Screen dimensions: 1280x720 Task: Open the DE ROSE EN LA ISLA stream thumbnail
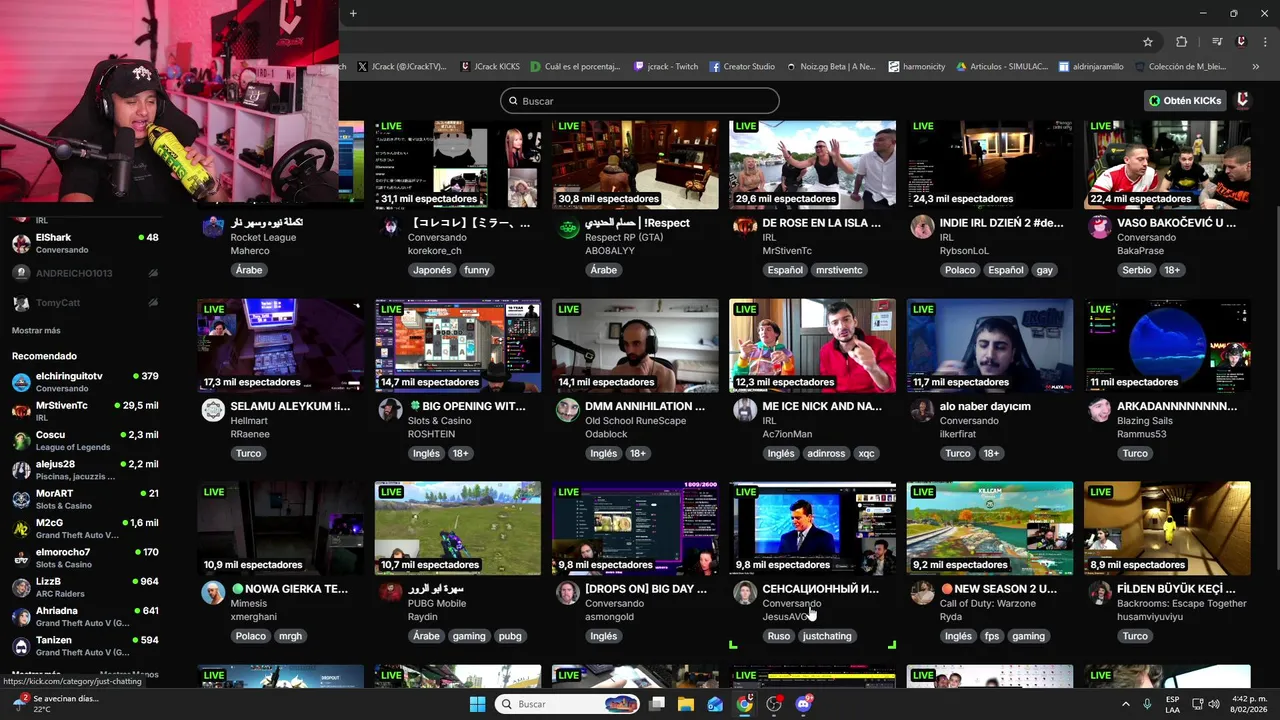point(812,164)
